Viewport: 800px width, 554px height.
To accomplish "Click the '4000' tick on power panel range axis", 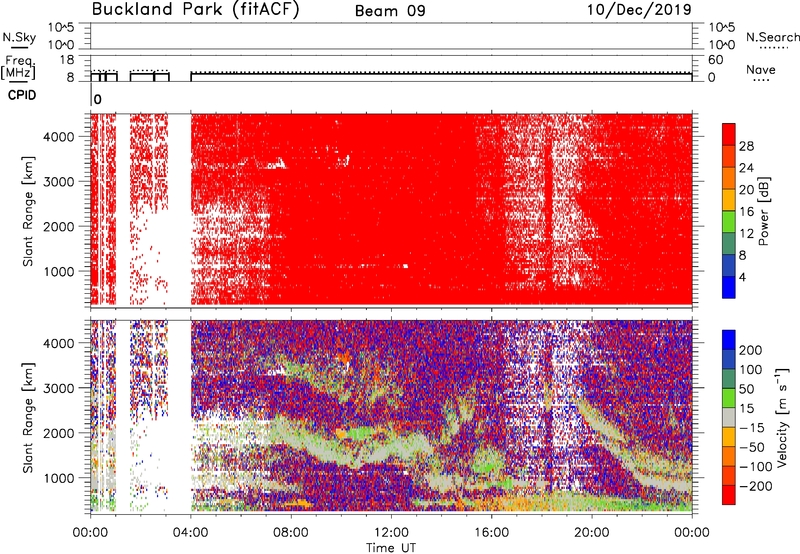I will (x=58, y=137).
